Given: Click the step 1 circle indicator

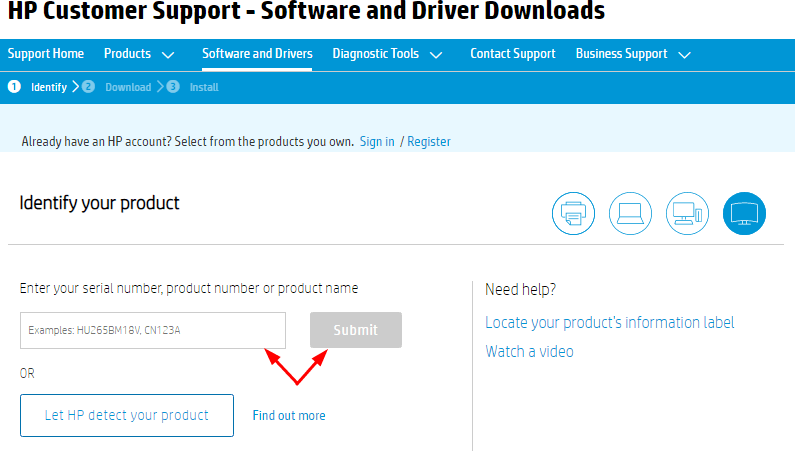Looking at the screenshot, I should 14,87.
